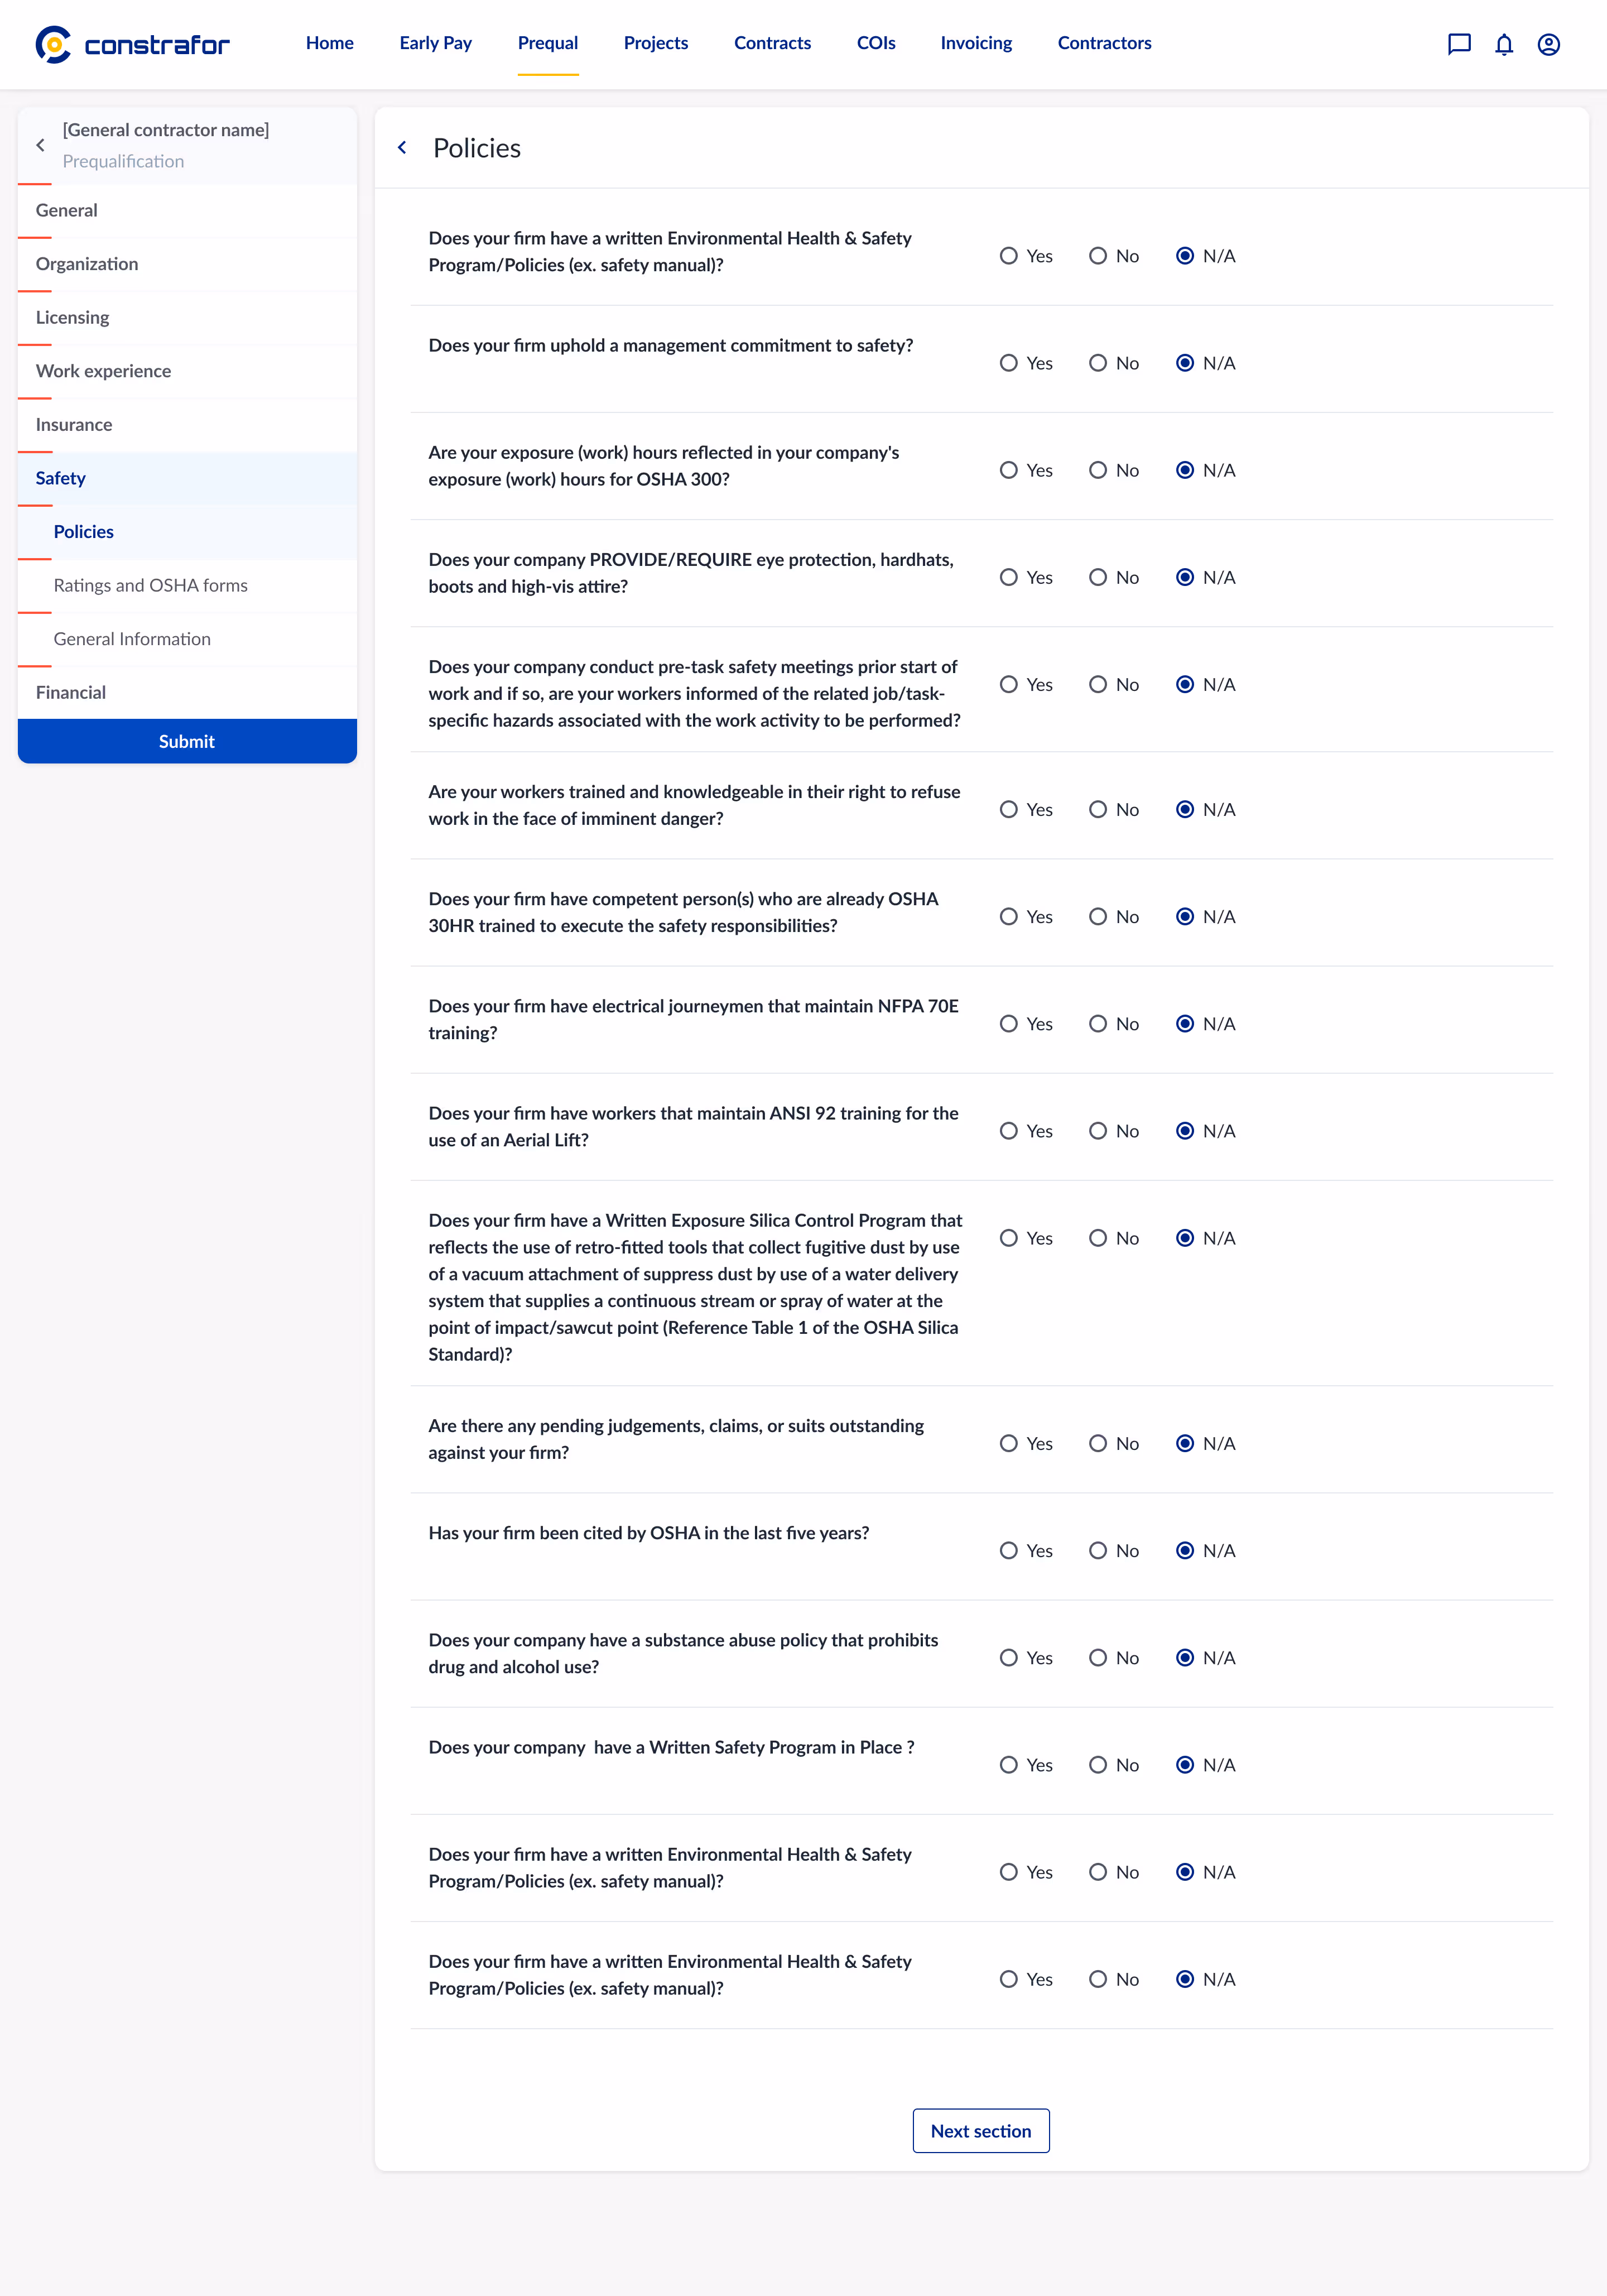Open the notifications bell icon
Viewport: 1607px width, 2296px height.
(x=1504, y=44)
